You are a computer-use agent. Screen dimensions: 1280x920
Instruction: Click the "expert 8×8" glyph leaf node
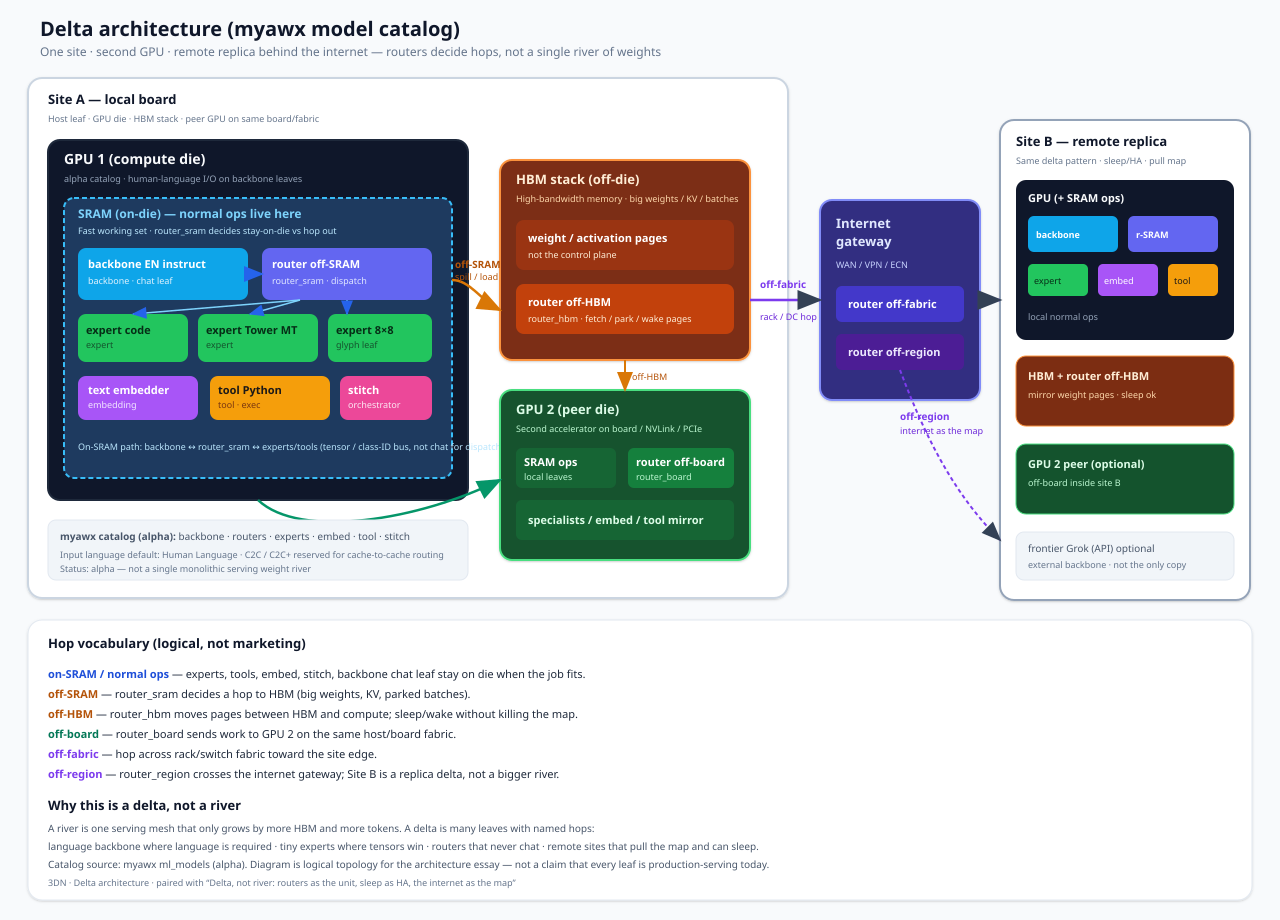(x=380, y=338)
